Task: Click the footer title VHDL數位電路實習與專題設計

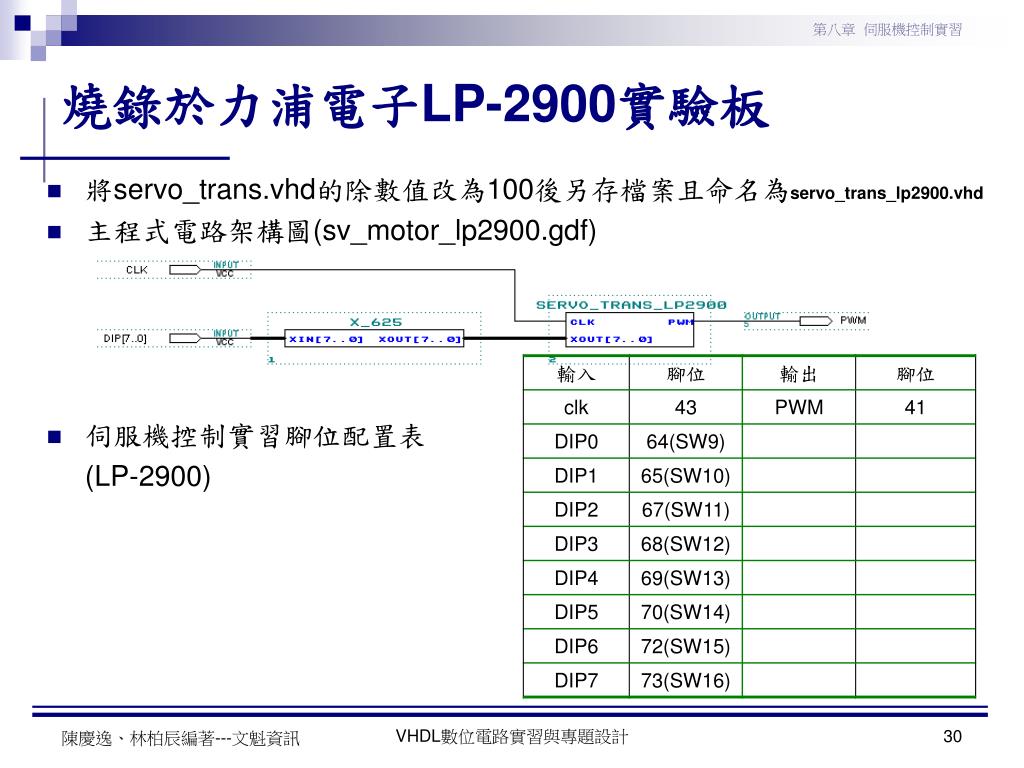Action: 512,737
